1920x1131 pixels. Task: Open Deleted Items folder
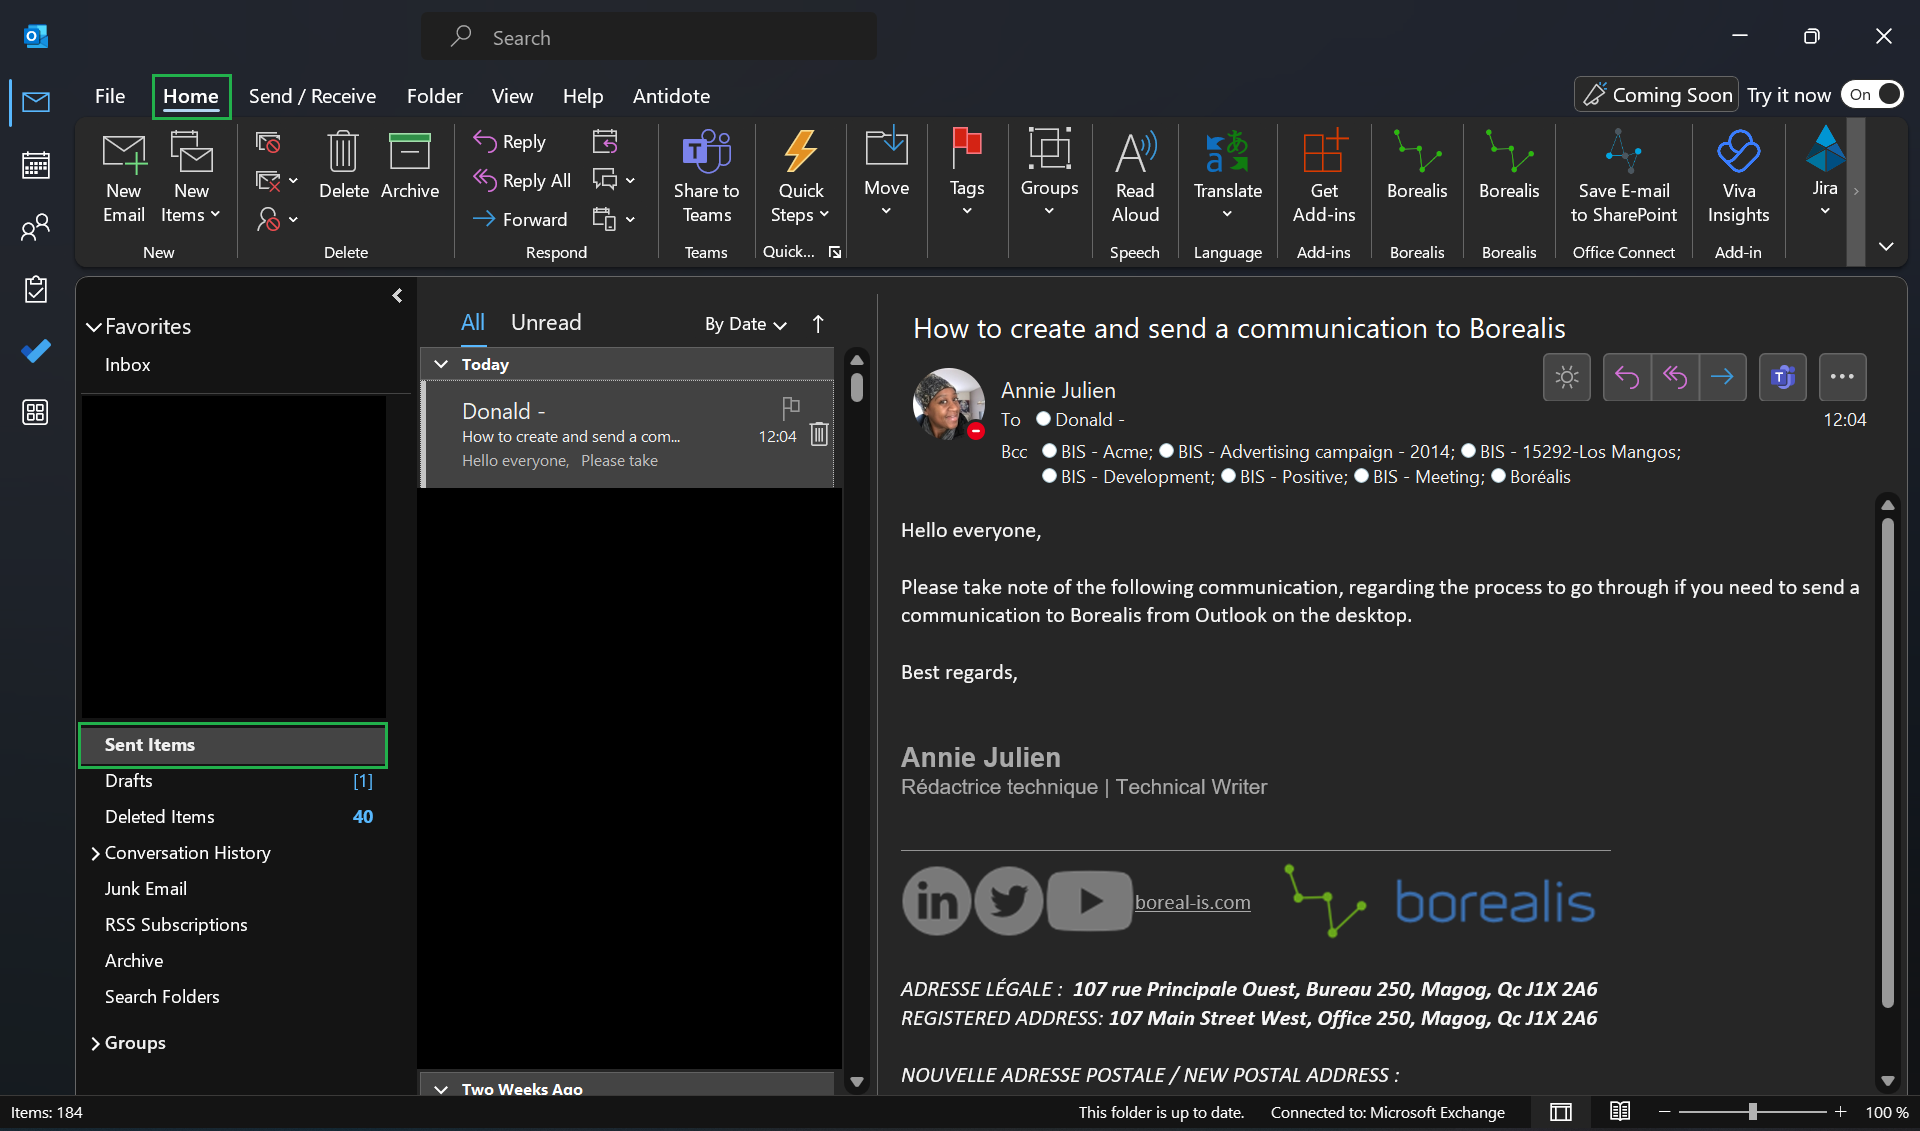coord(232,817)
